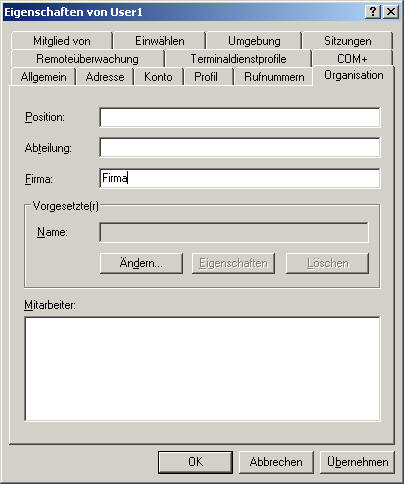Viewport: 404px width, 484px height.
Task: Switch to the Adresse tab
Action: [x=105, y=77]
